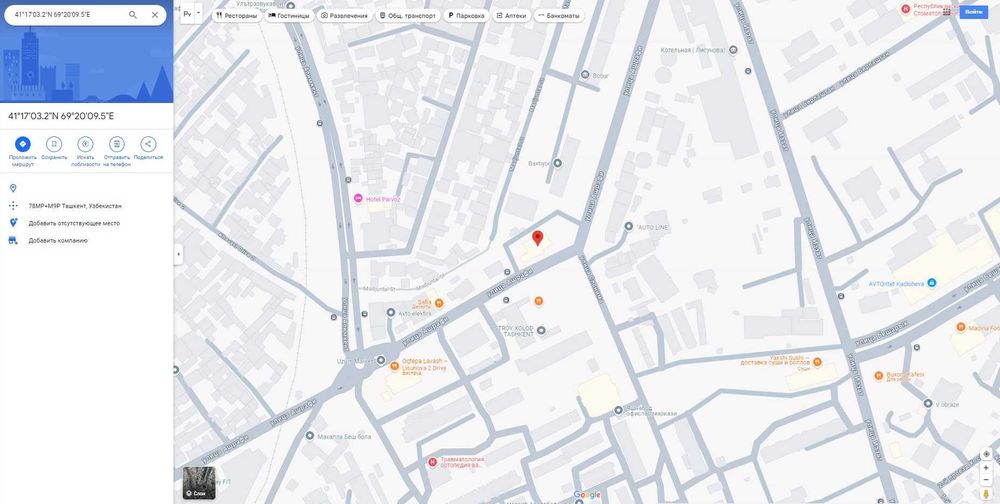Viewport: 1000px width, 504px height.
Task: Click the Madina Food orange marker
Action: click(x=960, y=327)
